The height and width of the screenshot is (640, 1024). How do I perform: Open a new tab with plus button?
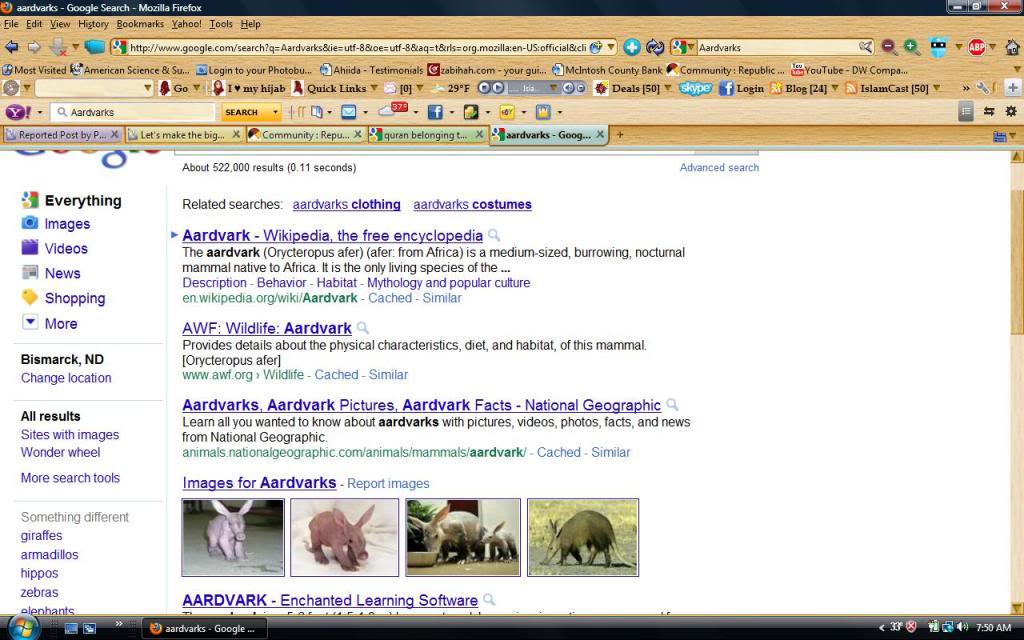point(619,135)
